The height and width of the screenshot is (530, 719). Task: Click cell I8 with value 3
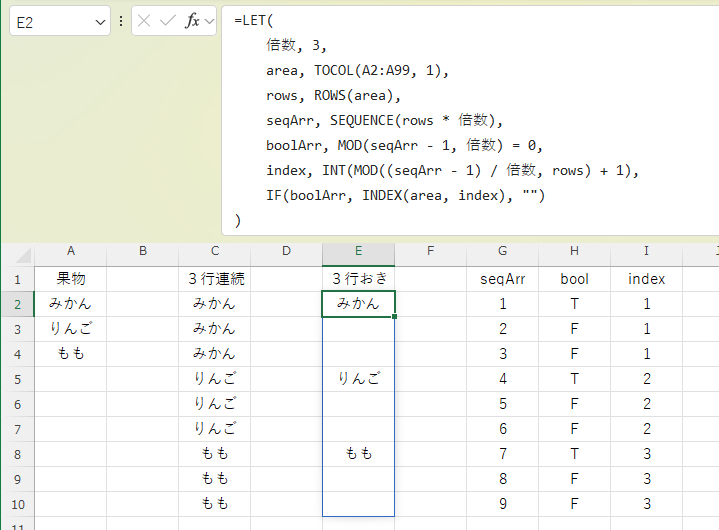[647, 454]
